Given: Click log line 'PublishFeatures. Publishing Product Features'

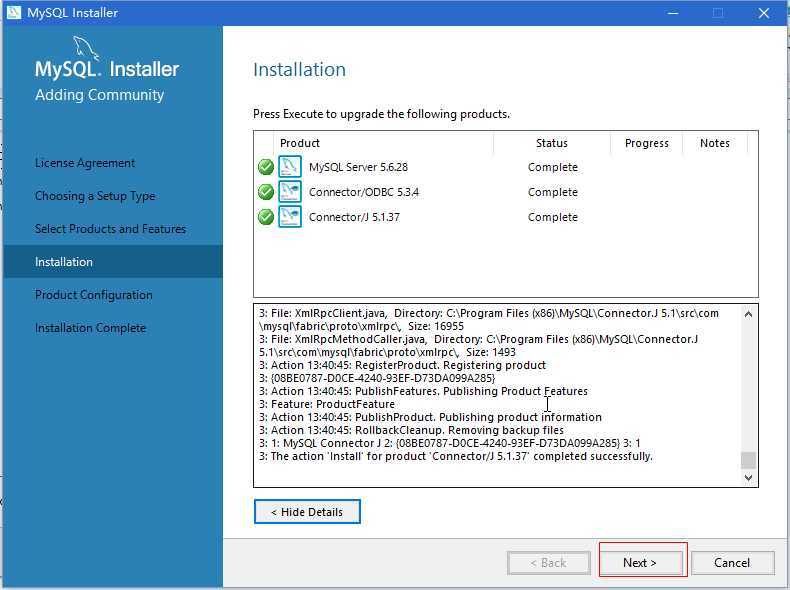Looking at the screenshot, I should (423, 391).
